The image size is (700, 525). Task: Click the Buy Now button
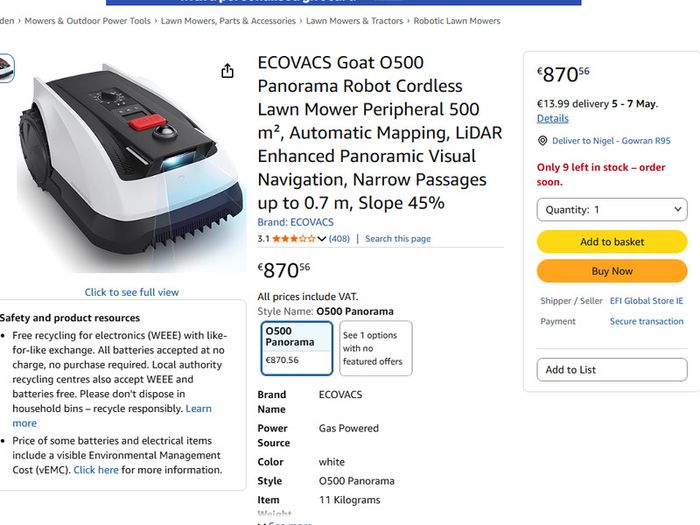point(612,271)
